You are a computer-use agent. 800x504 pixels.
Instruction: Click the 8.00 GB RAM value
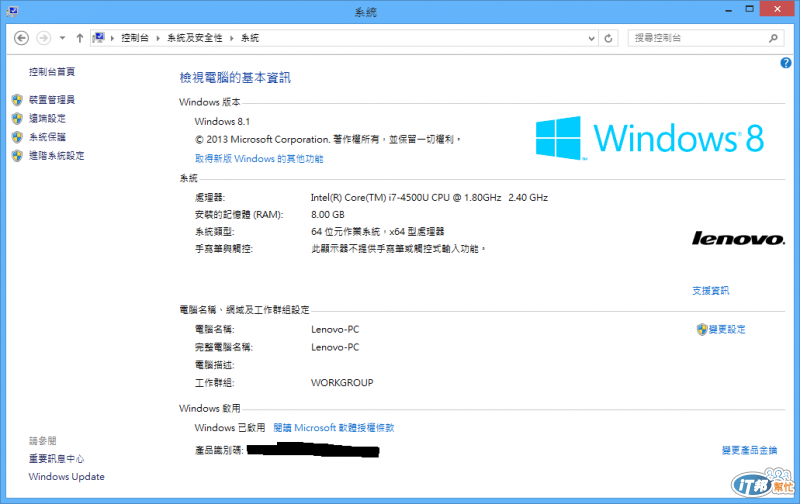click(328, 215)
